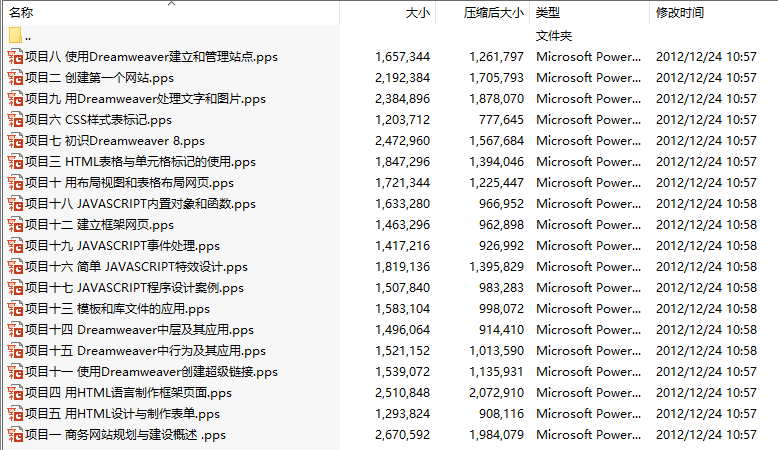Click compressed size value 926,992

tap(501, 246)
